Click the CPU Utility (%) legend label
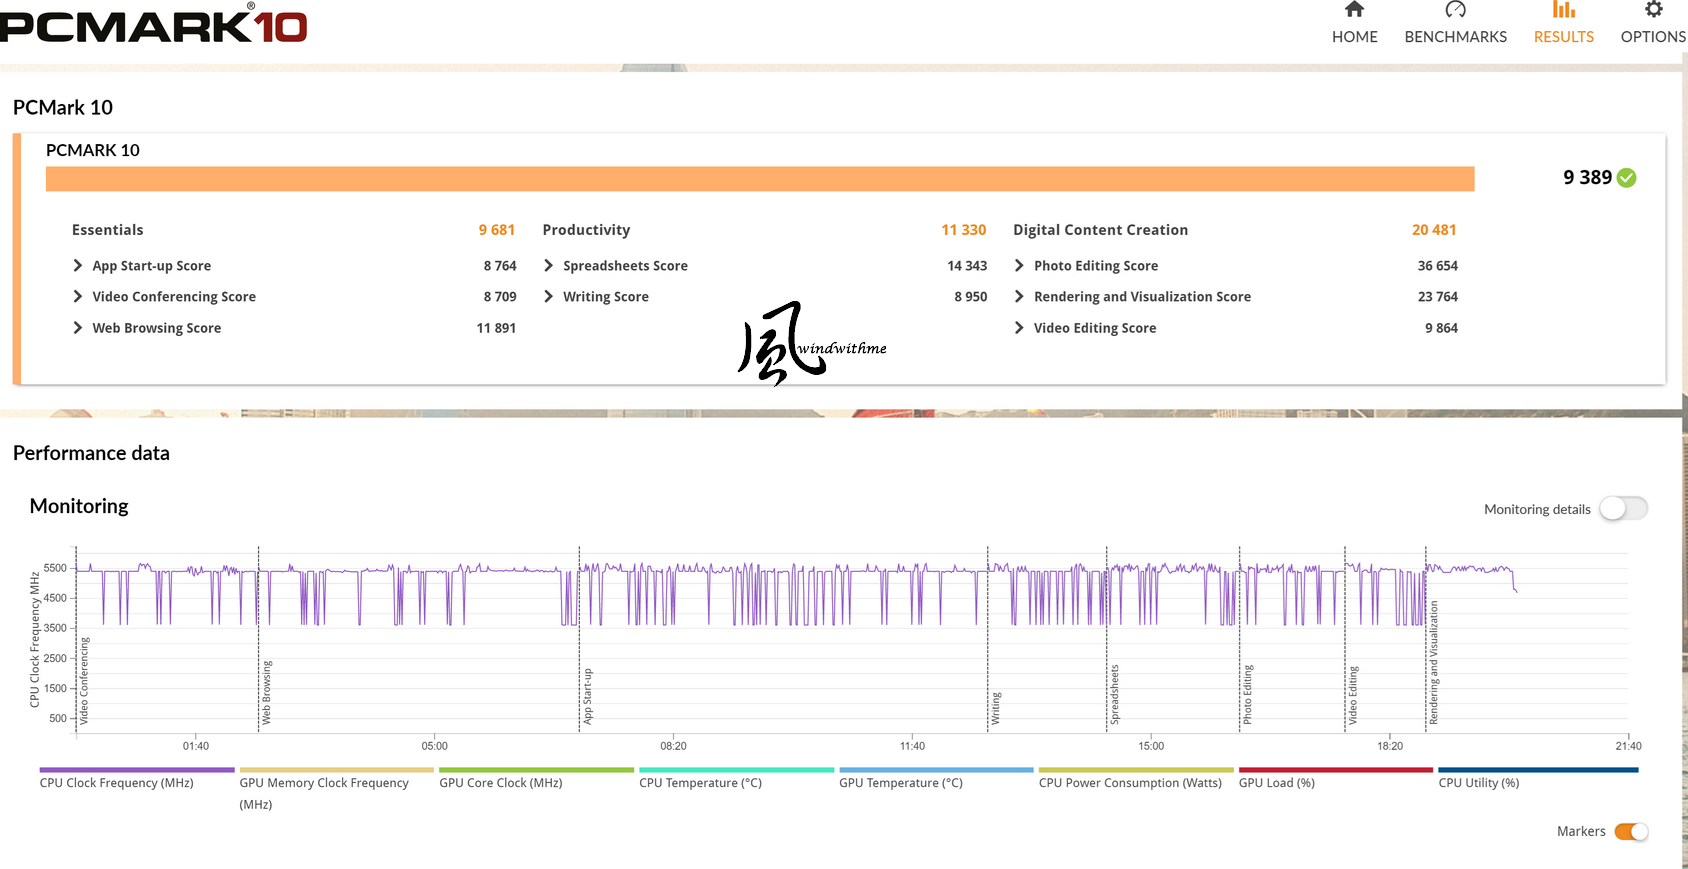The width and height of the screenshot is (1688, 869). pyautogui.click(x=1478, y=783)
